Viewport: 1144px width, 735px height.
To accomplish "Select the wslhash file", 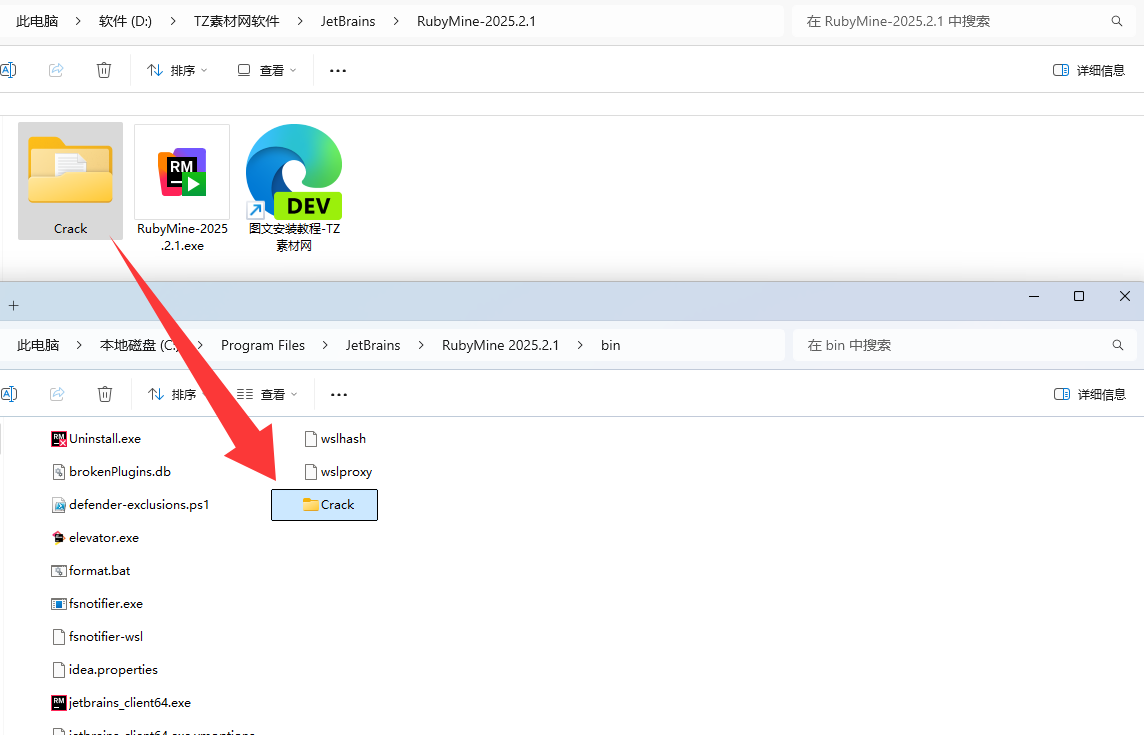I will (336, 439).
